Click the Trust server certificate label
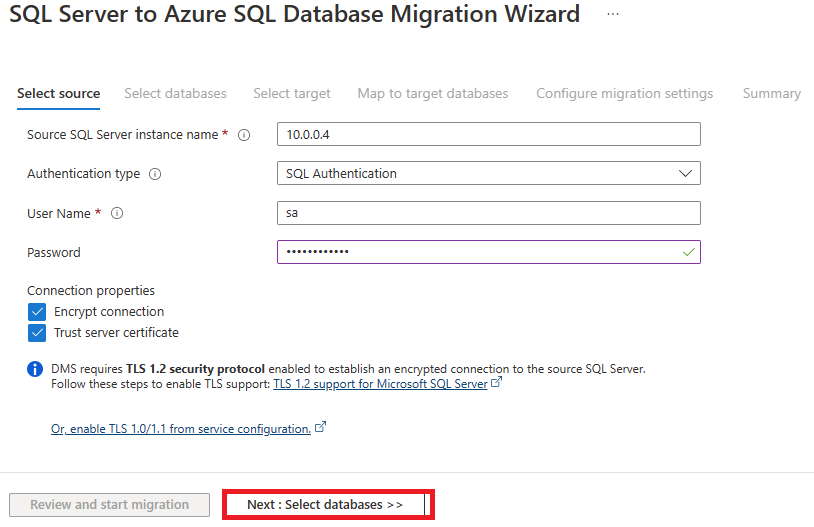814x527 pixels. [x=116, y=332]
